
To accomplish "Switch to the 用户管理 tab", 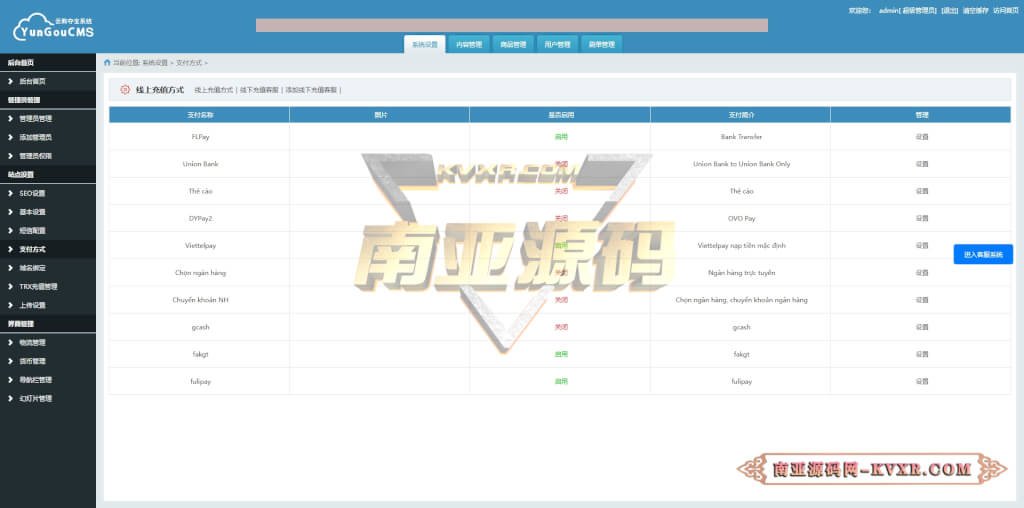I will (557, 44).
